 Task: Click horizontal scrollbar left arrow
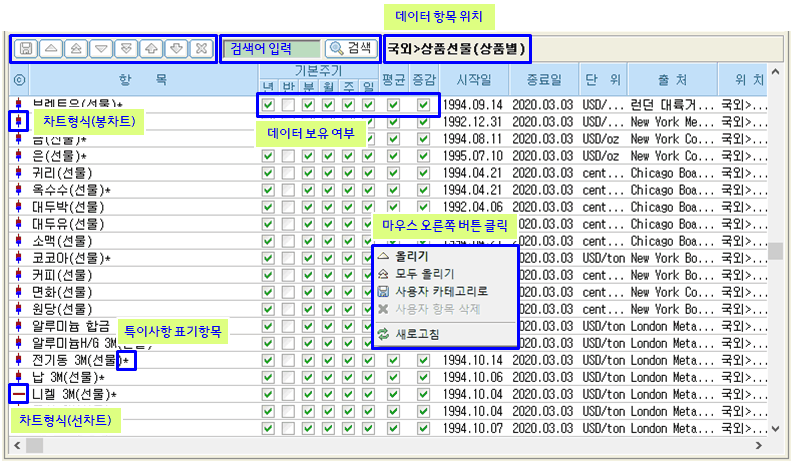coord(17,445)
